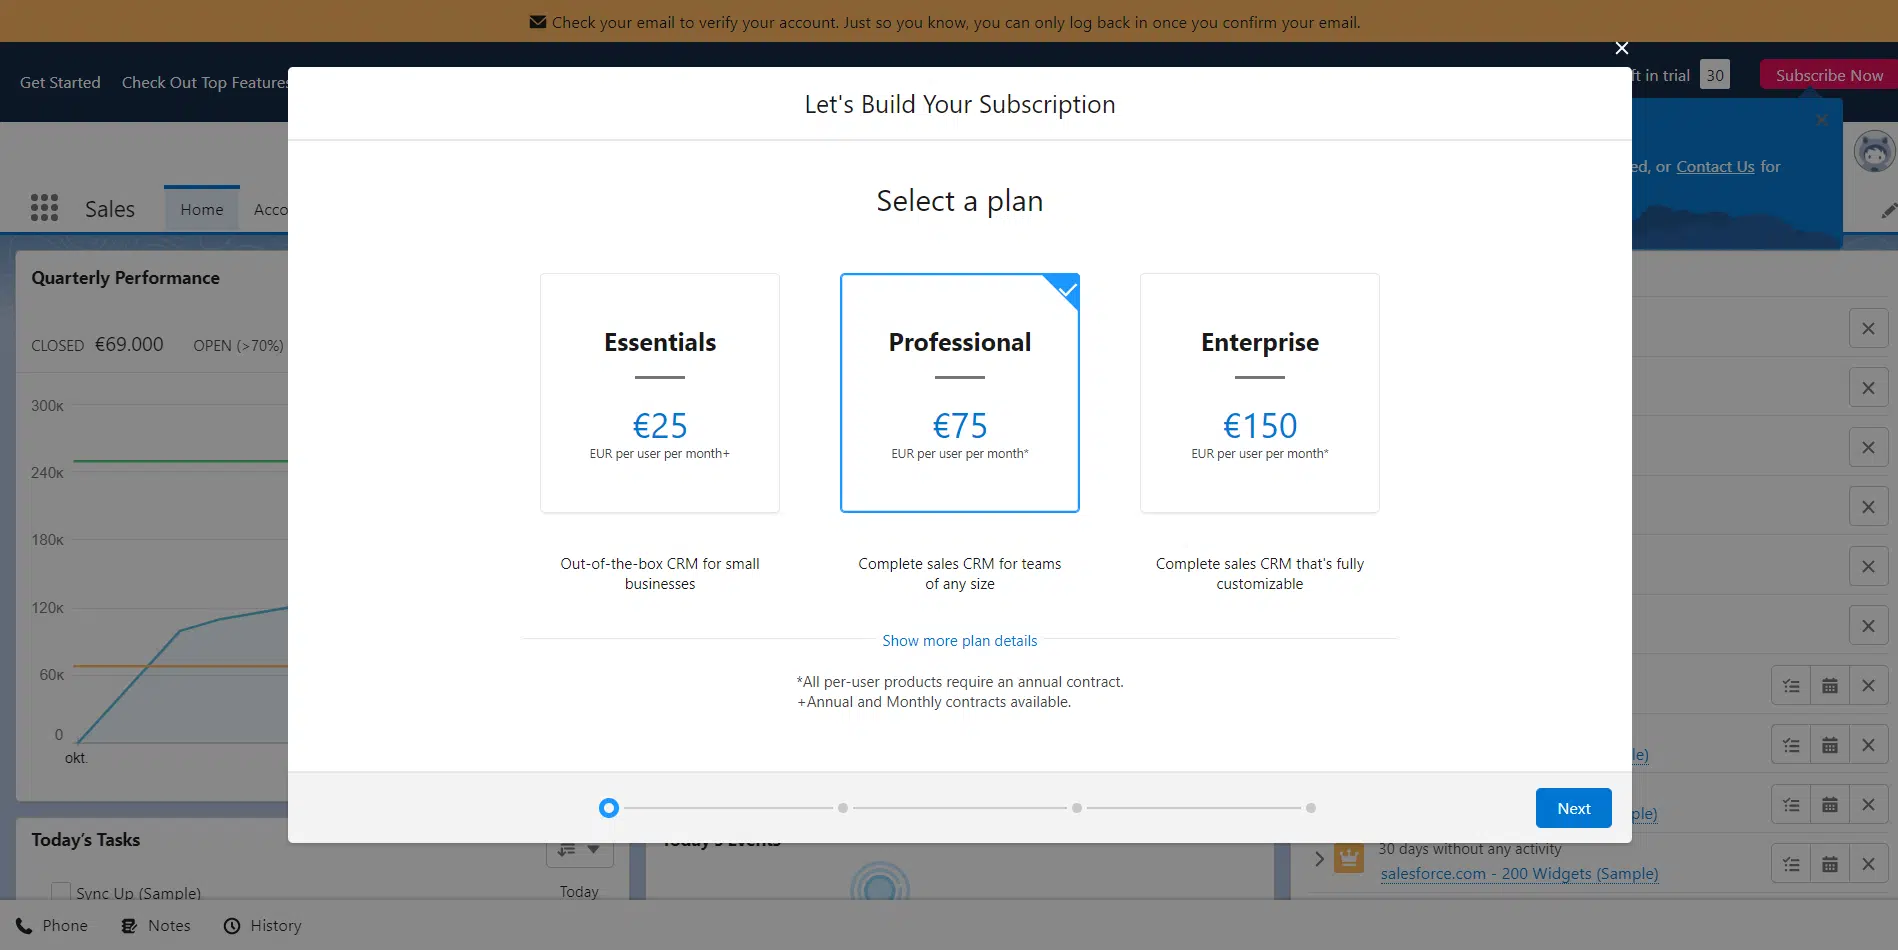Check the Sync Up (Sample) task checkbox

pyautogui.click(x=61, y=891)
